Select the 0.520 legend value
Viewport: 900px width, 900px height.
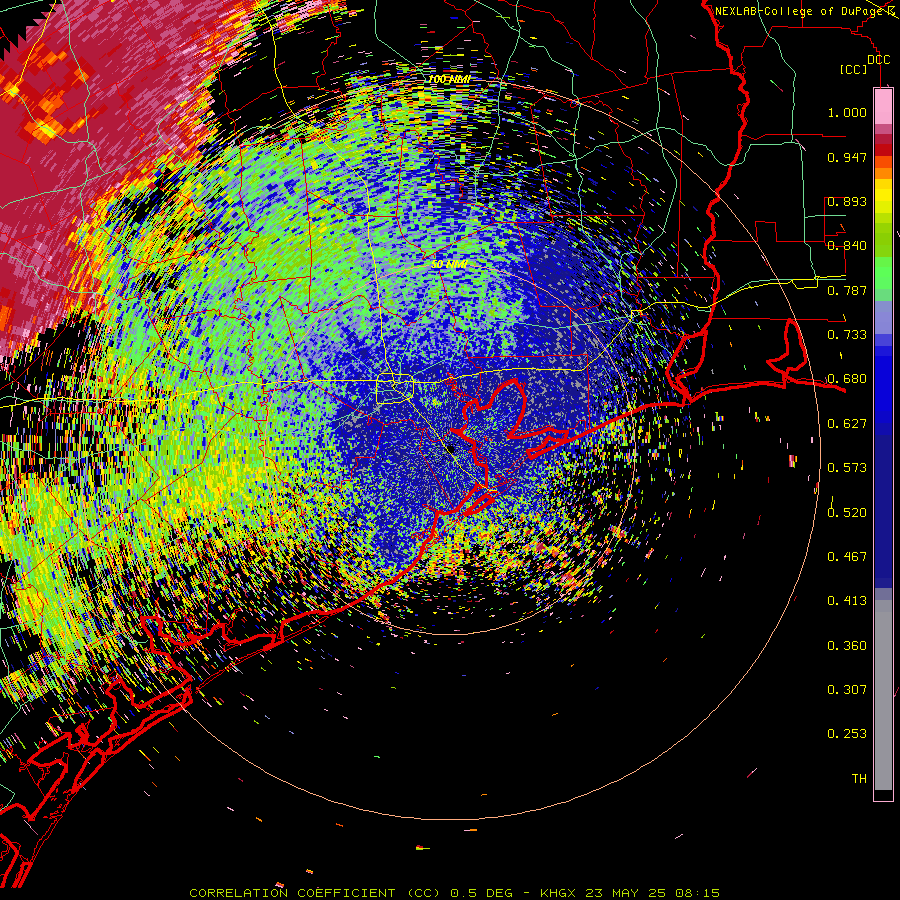pyautogui.click(x=847, y=513)
